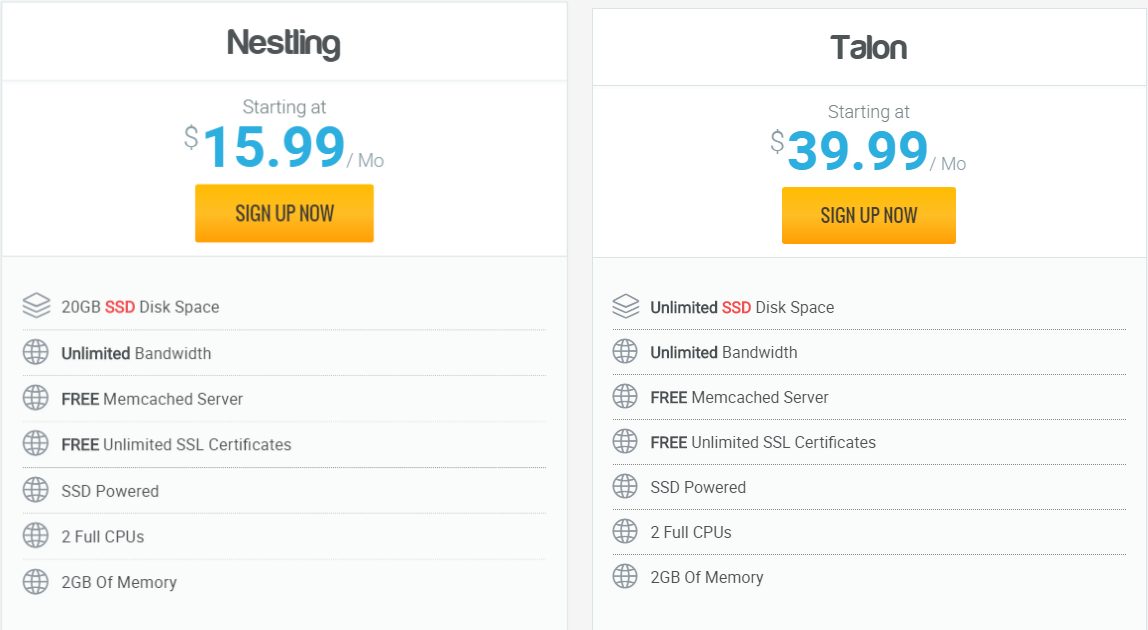
Task: Click the Talon plan title heading
Action: pos(868,47)
